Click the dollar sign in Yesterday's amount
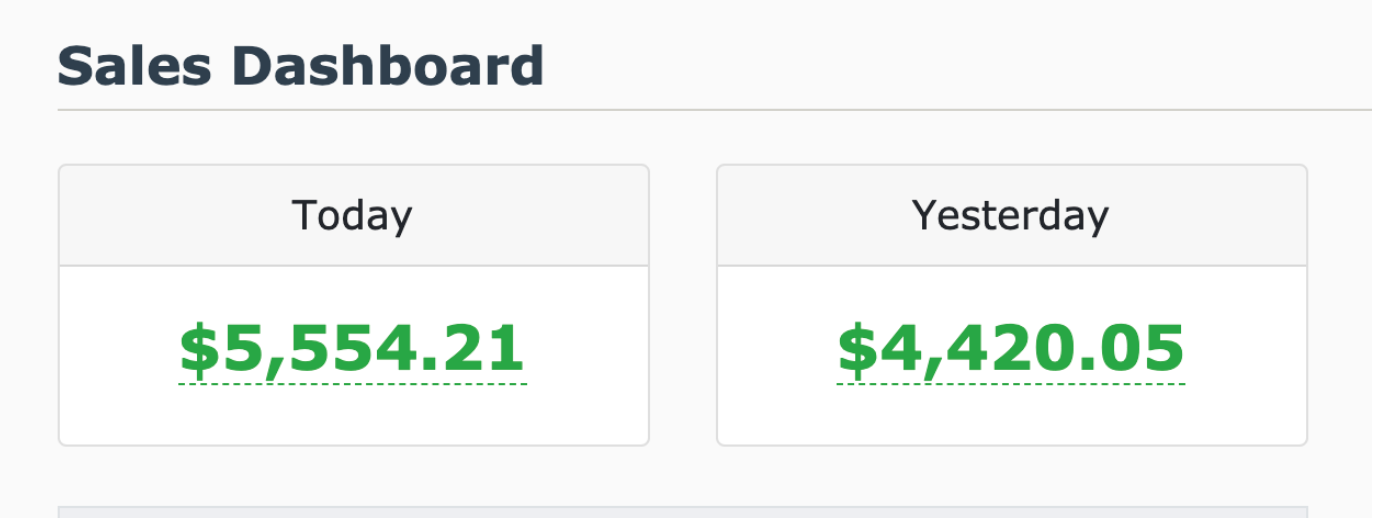Screen dimensions: 1376x518 click(x=856, y=349)
